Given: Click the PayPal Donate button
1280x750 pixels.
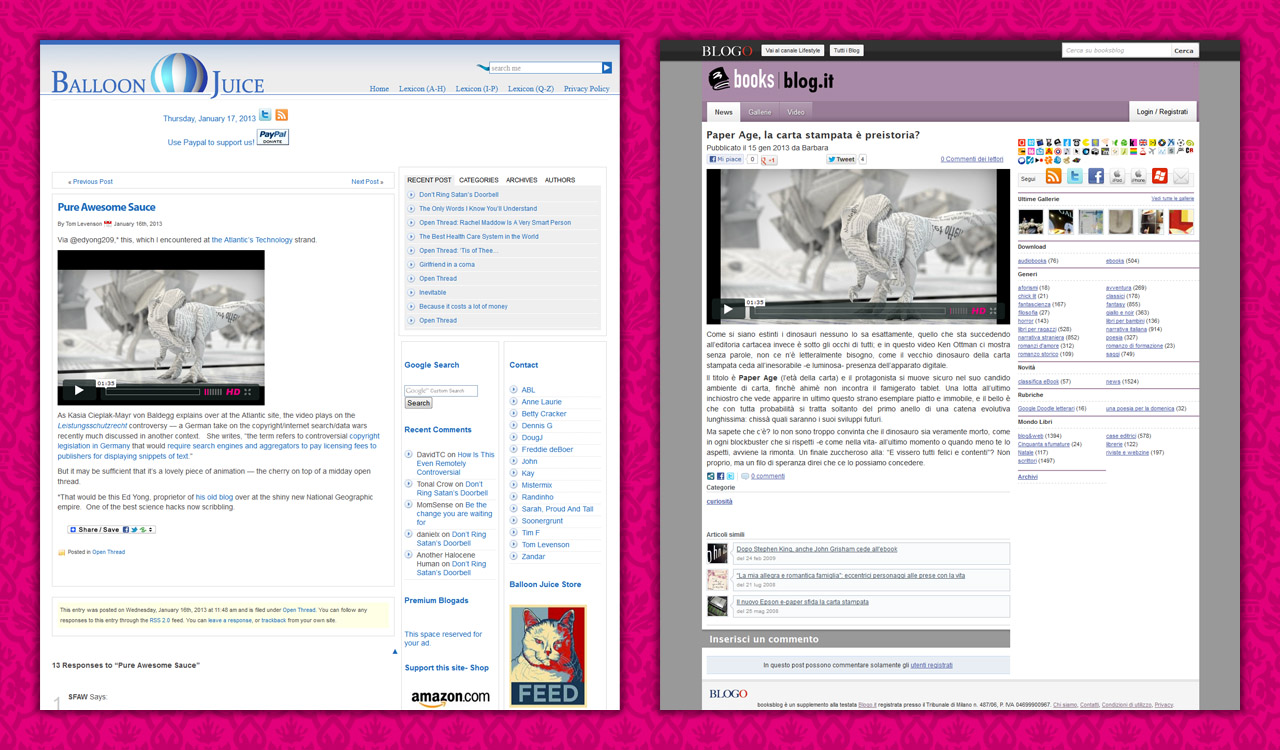Looking at the screenshot, I should 272,137.
